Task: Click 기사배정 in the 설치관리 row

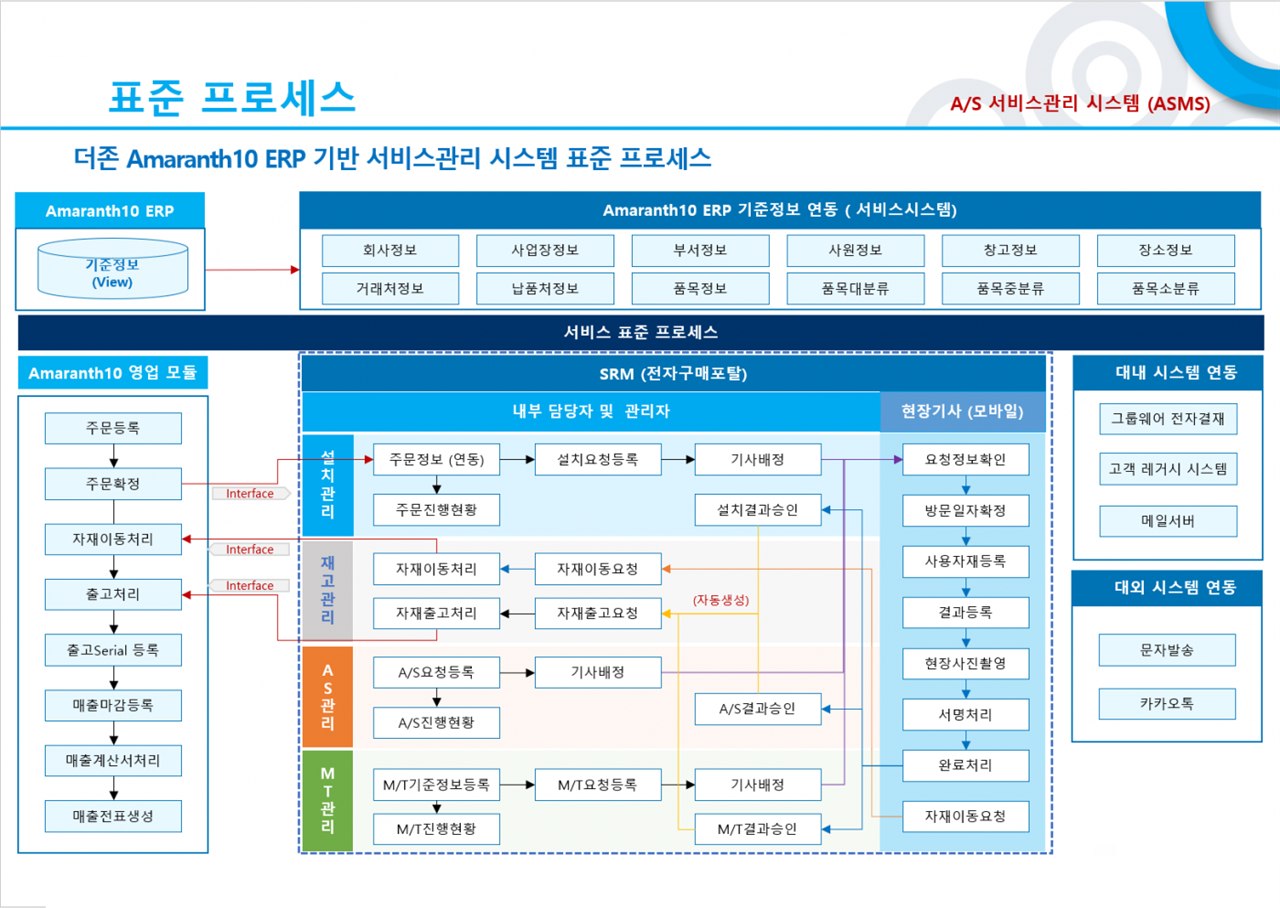Action: tap(758, 460)
